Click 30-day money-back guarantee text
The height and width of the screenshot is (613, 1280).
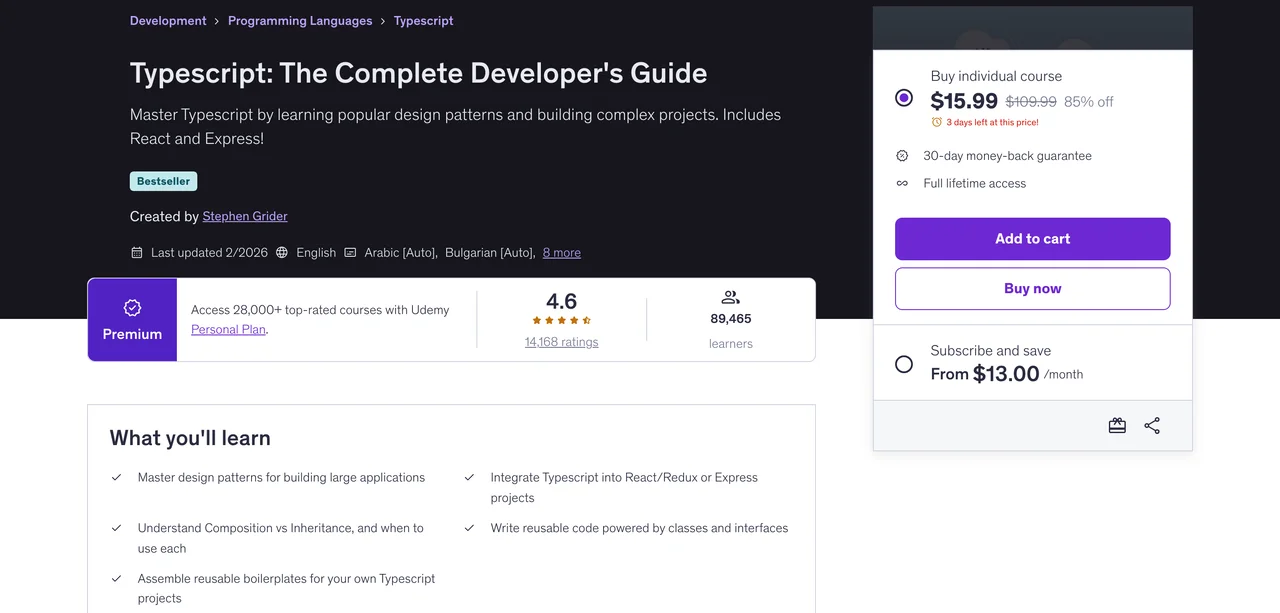[1008, 156]
